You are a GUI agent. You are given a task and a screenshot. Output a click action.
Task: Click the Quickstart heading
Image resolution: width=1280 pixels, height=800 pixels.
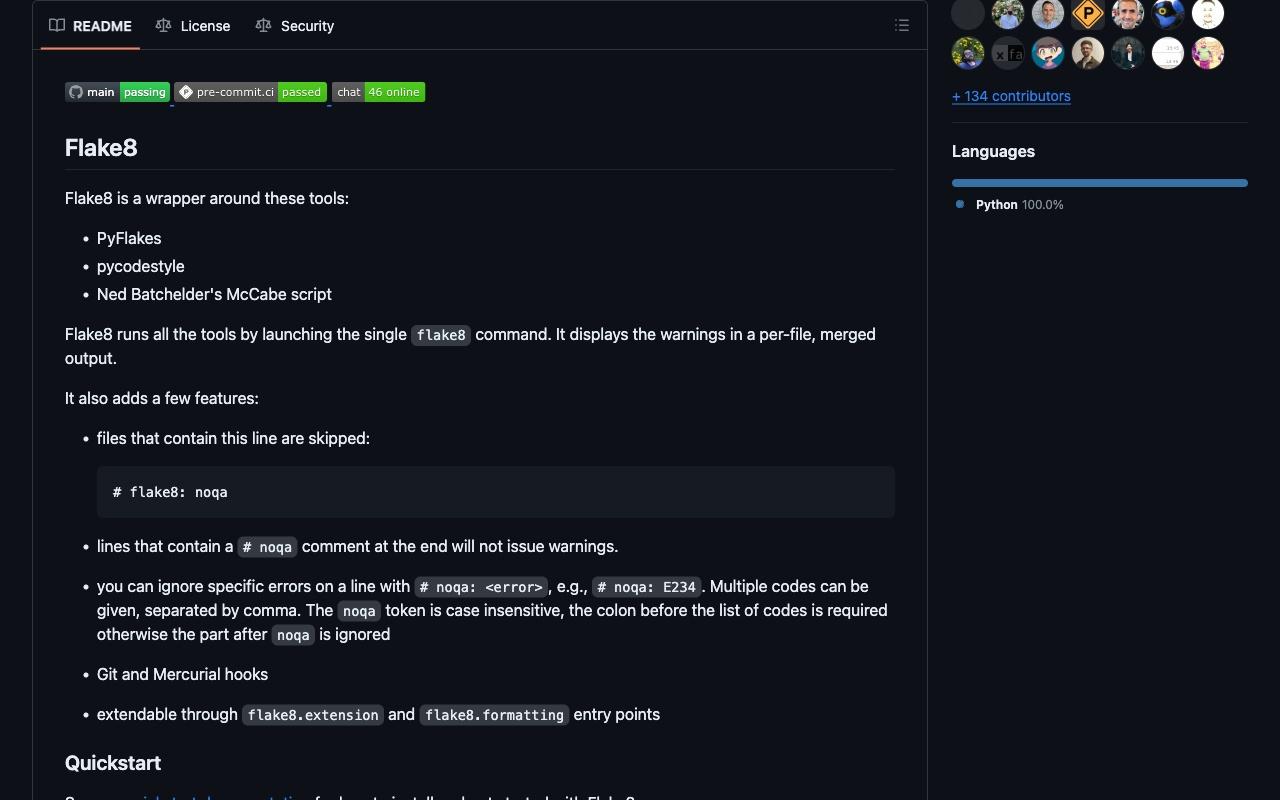tap(113, 763)
